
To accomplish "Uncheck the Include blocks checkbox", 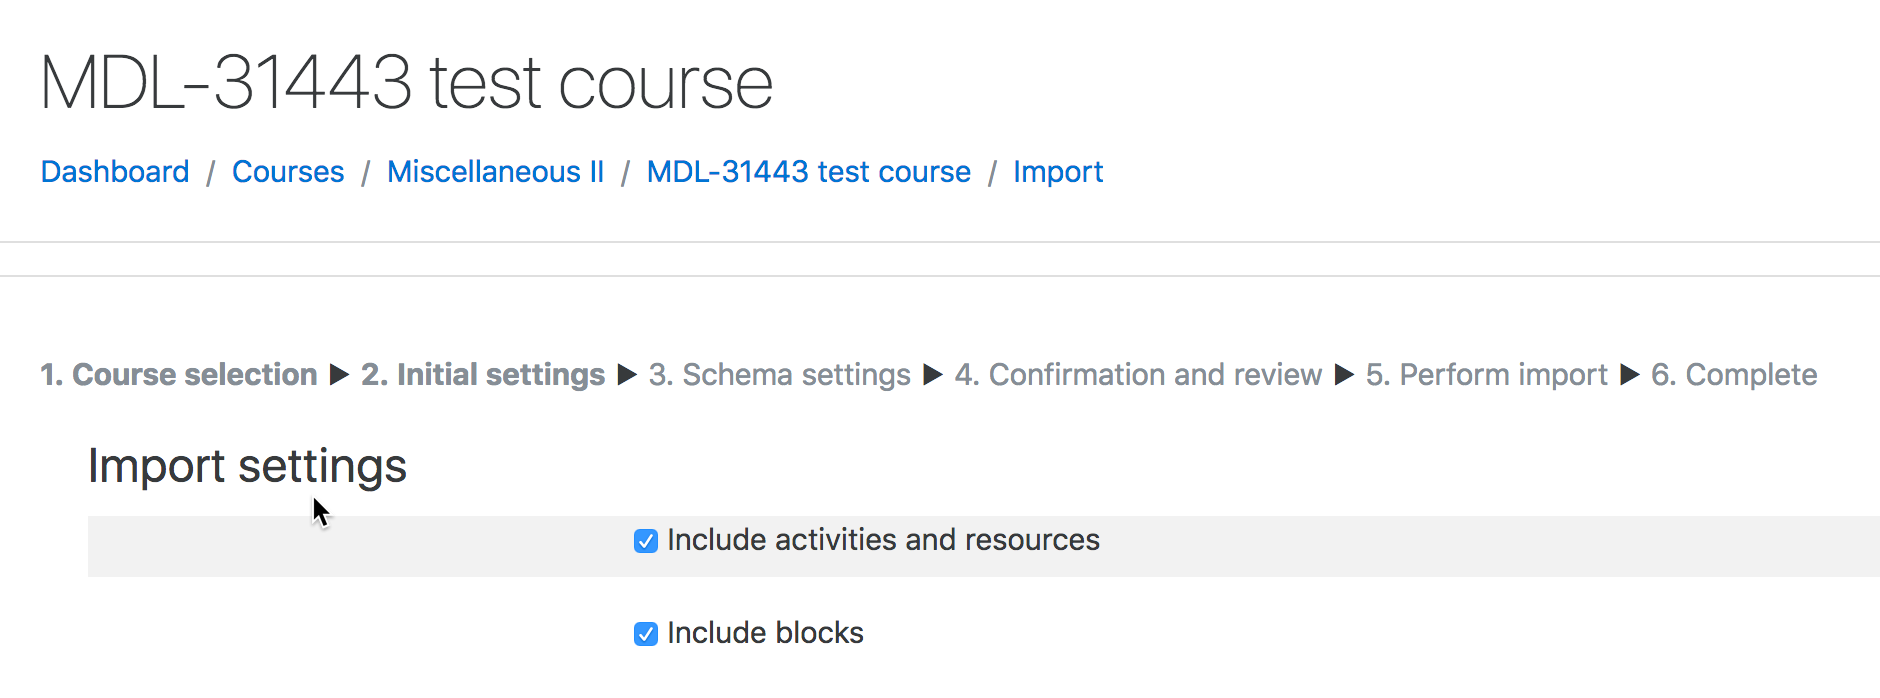I will [646, 634].
